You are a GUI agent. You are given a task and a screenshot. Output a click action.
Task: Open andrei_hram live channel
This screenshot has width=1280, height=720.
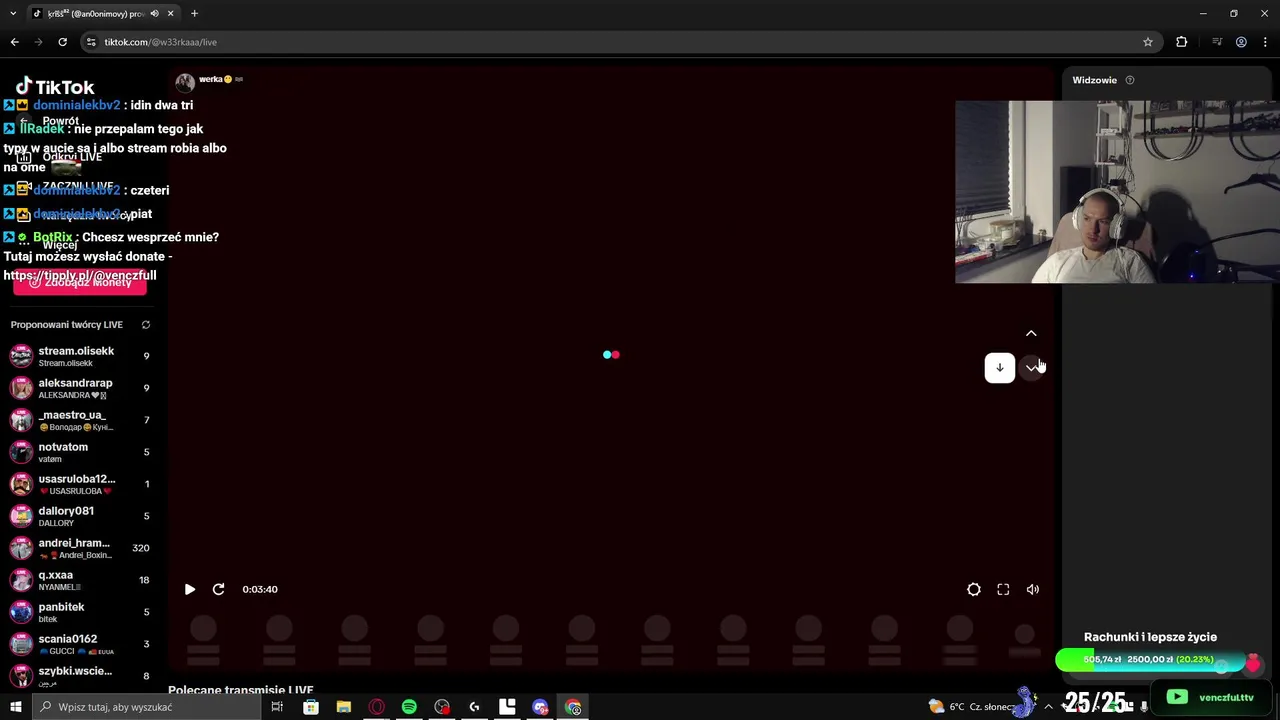[80, 548]
